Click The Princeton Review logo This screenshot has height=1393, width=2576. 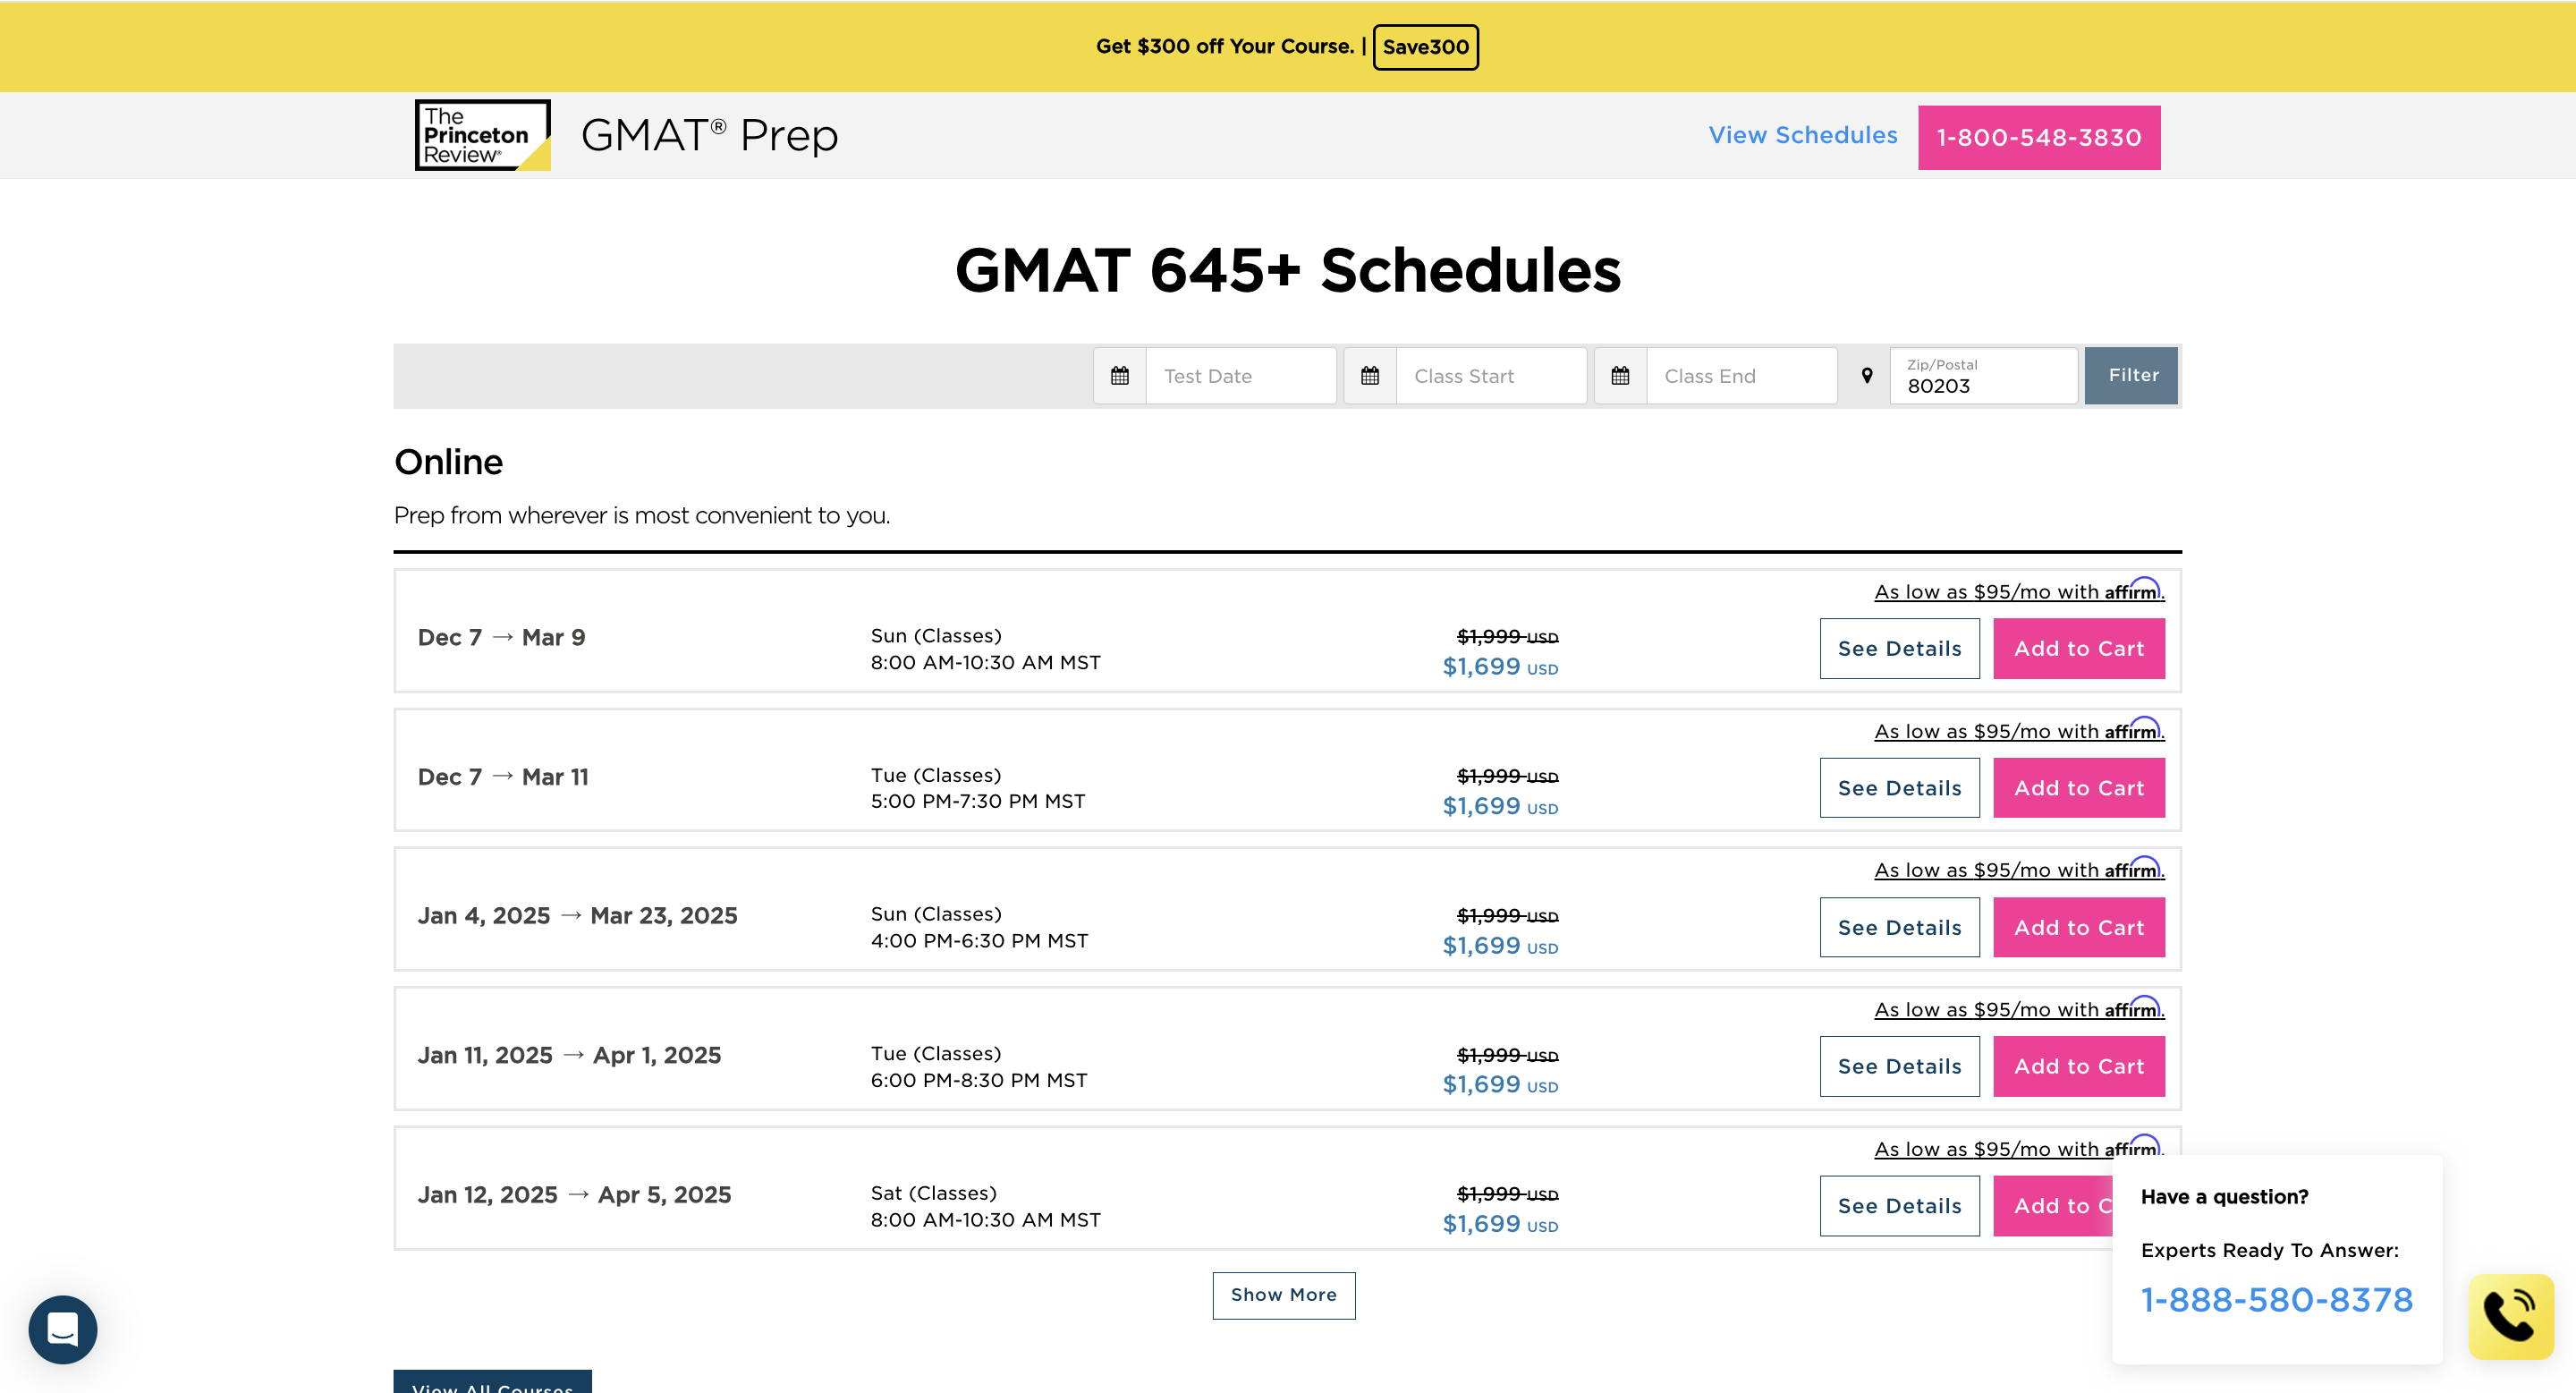click(x=482, y=135)
